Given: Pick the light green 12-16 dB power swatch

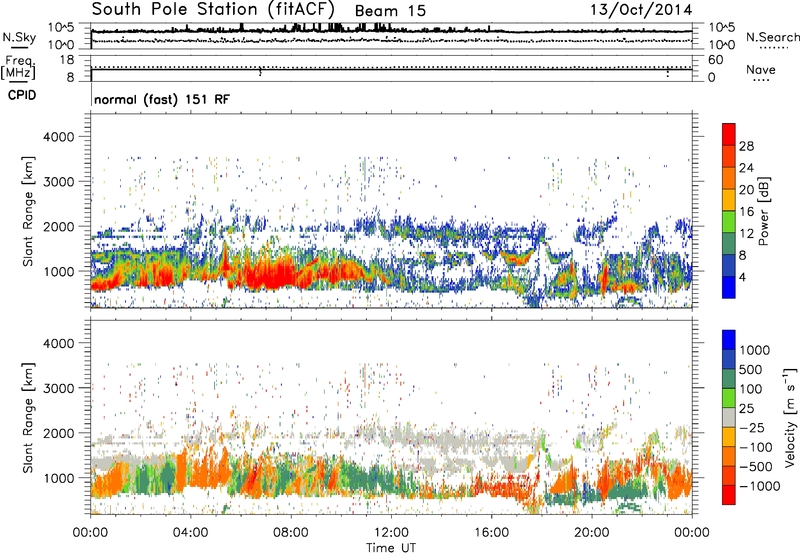Looking at the screenshot, I should tap(729, 222).
